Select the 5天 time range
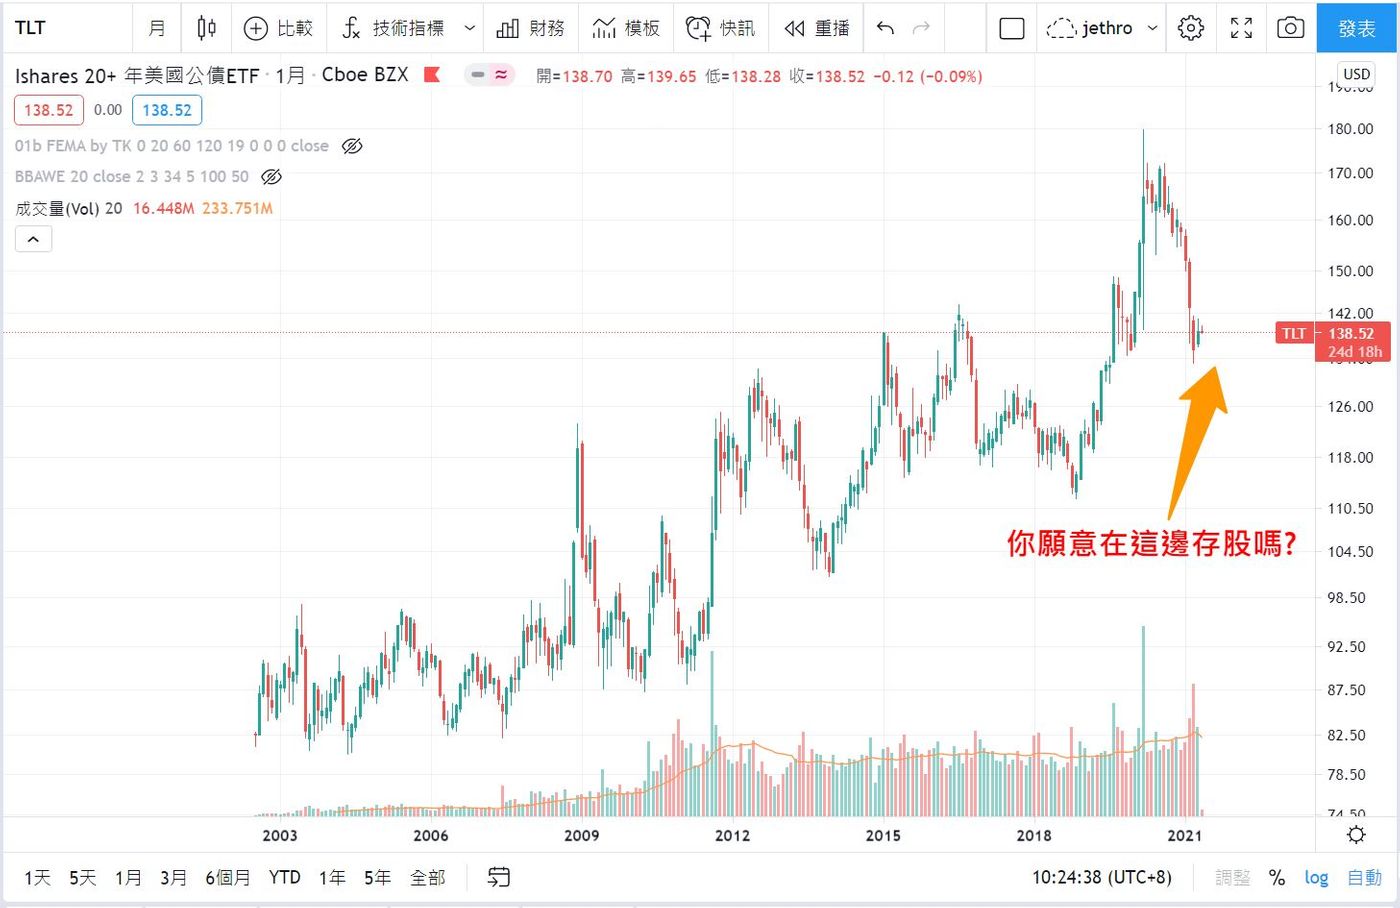1400x908 pixels. pyautogui.click(x=82, y=877)
